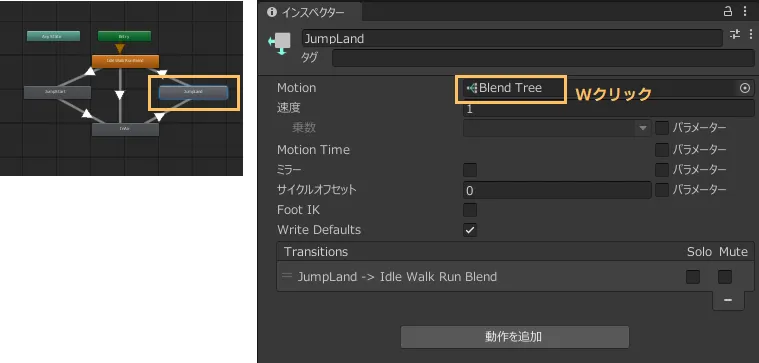Grab the reorder handle on the JumpLand transition row
The width and height of the screenshot is (759, 363).
(x=287, y=276)
